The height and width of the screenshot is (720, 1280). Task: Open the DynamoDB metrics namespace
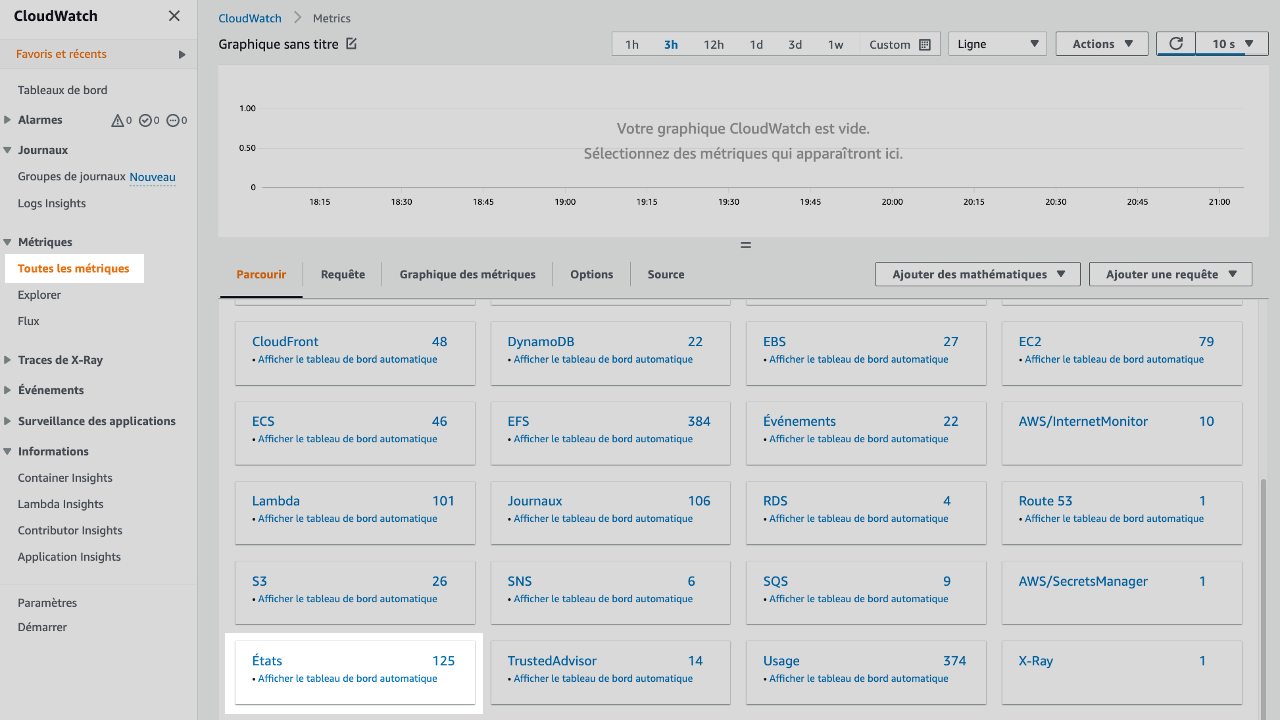tap(541, 341)
